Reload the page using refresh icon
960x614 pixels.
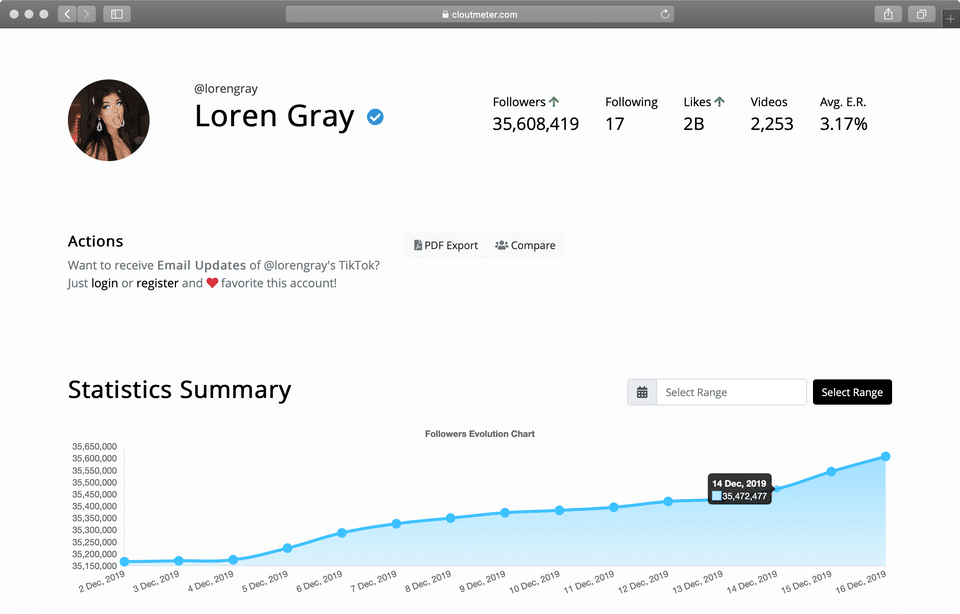click(665, 14)
